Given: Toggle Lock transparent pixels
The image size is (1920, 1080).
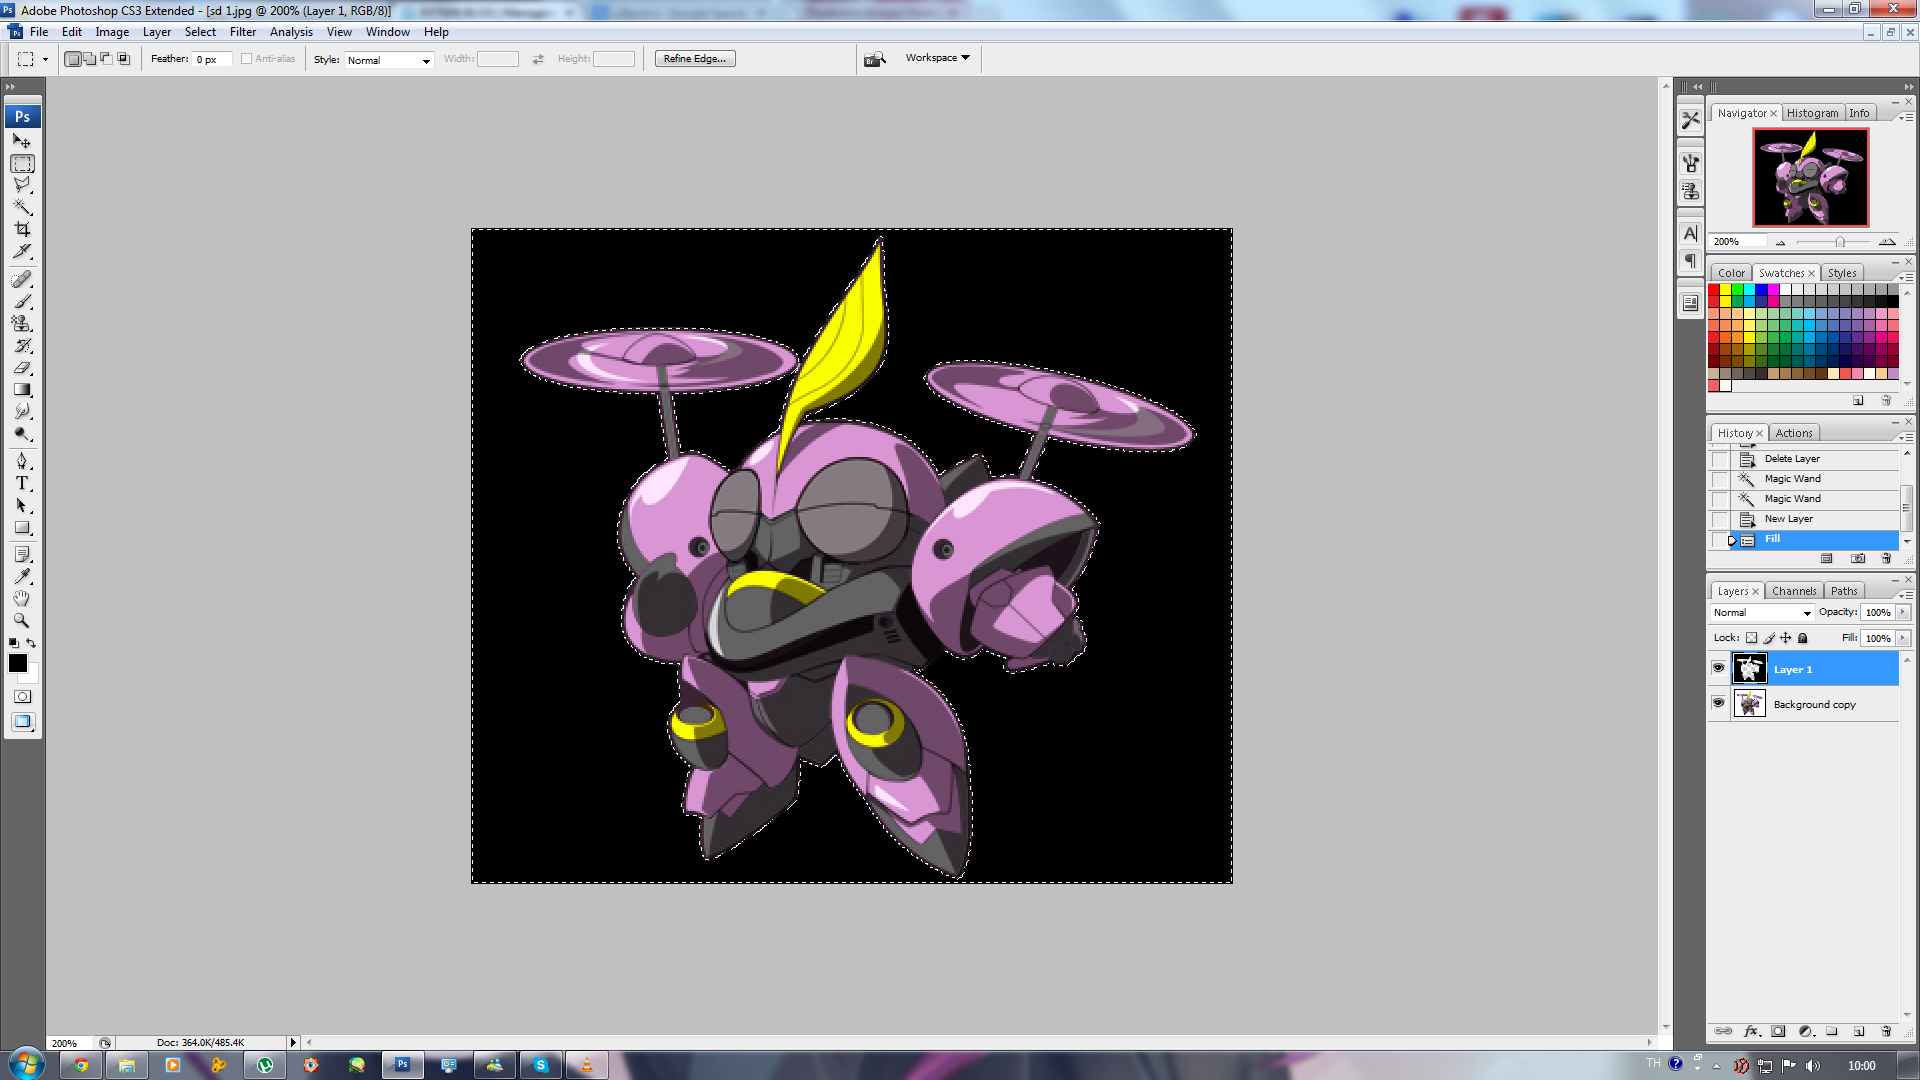Looking at the screenshot, I should coord(1751,638).
